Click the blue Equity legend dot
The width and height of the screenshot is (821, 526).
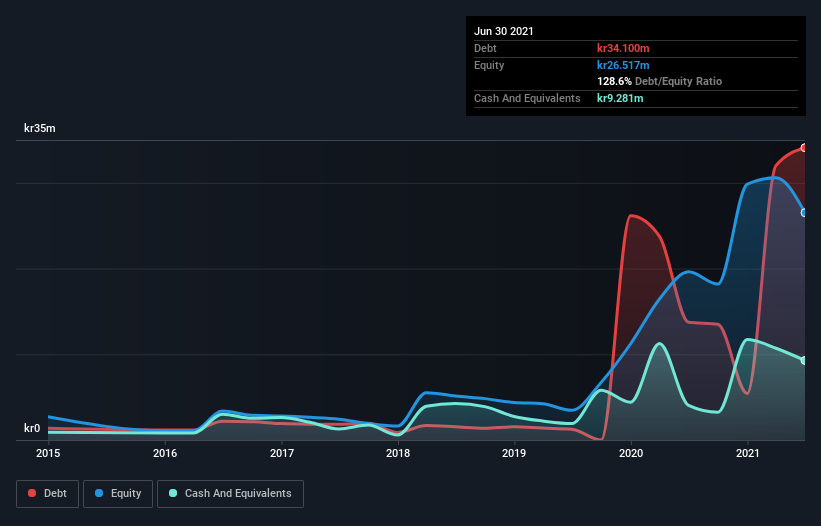point(99,493)
